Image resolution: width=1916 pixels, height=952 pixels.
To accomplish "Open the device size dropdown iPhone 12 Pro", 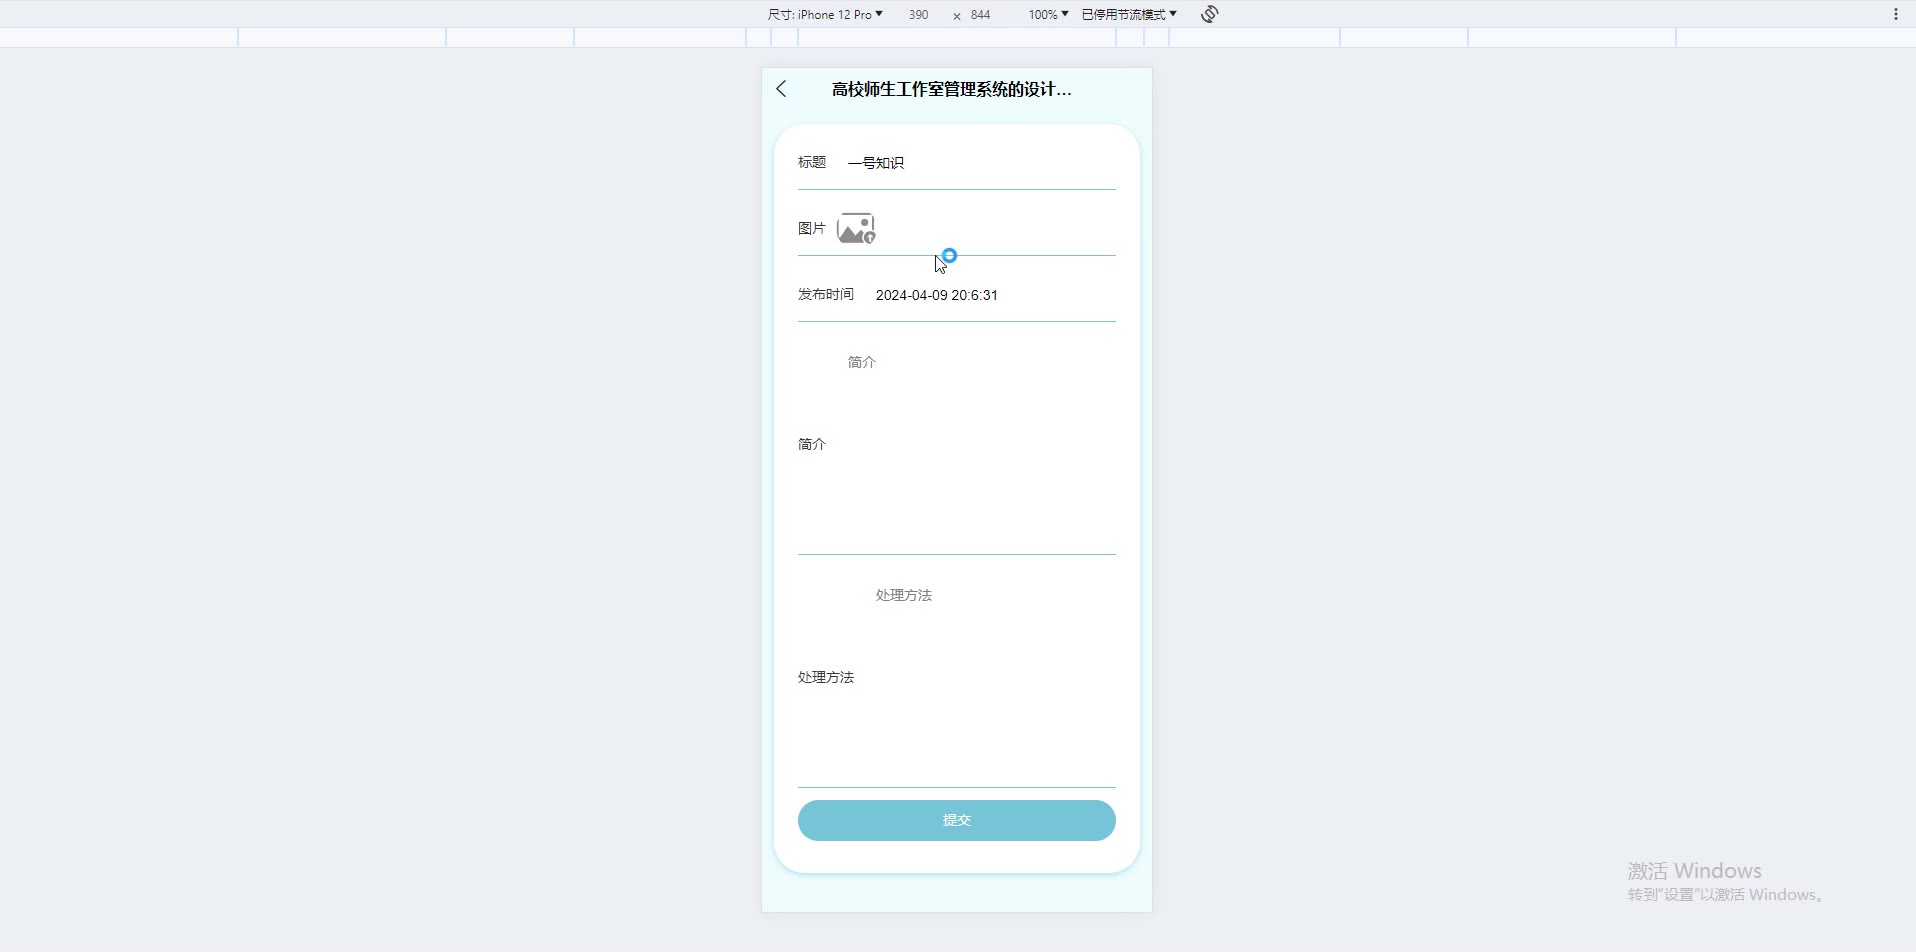I will pyautogui.click(x=825, y=14).
